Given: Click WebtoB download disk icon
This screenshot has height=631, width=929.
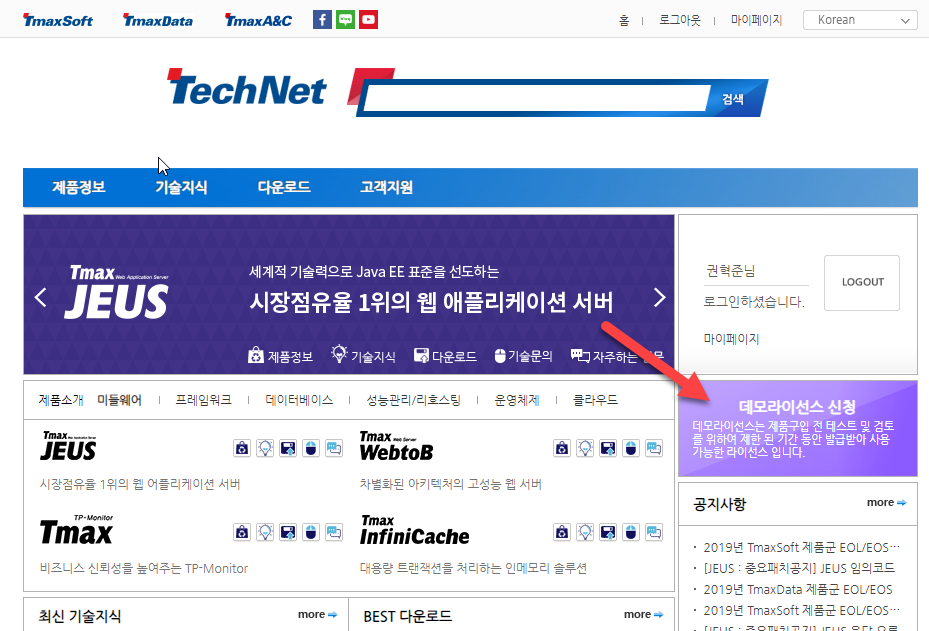Looking at the screenshot, I should [608, 448].
